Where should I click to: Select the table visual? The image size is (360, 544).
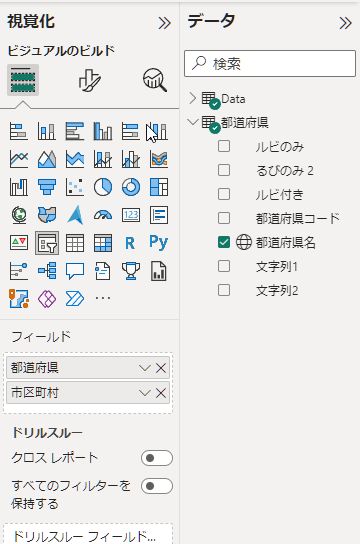click(x=75, y=243)
